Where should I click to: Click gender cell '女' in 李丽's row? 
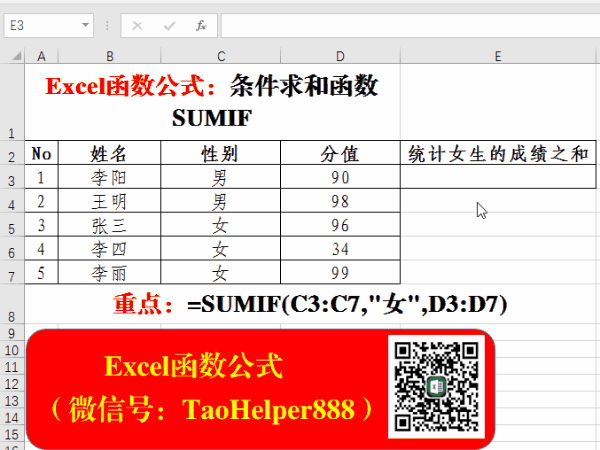[x=221, y=272]
